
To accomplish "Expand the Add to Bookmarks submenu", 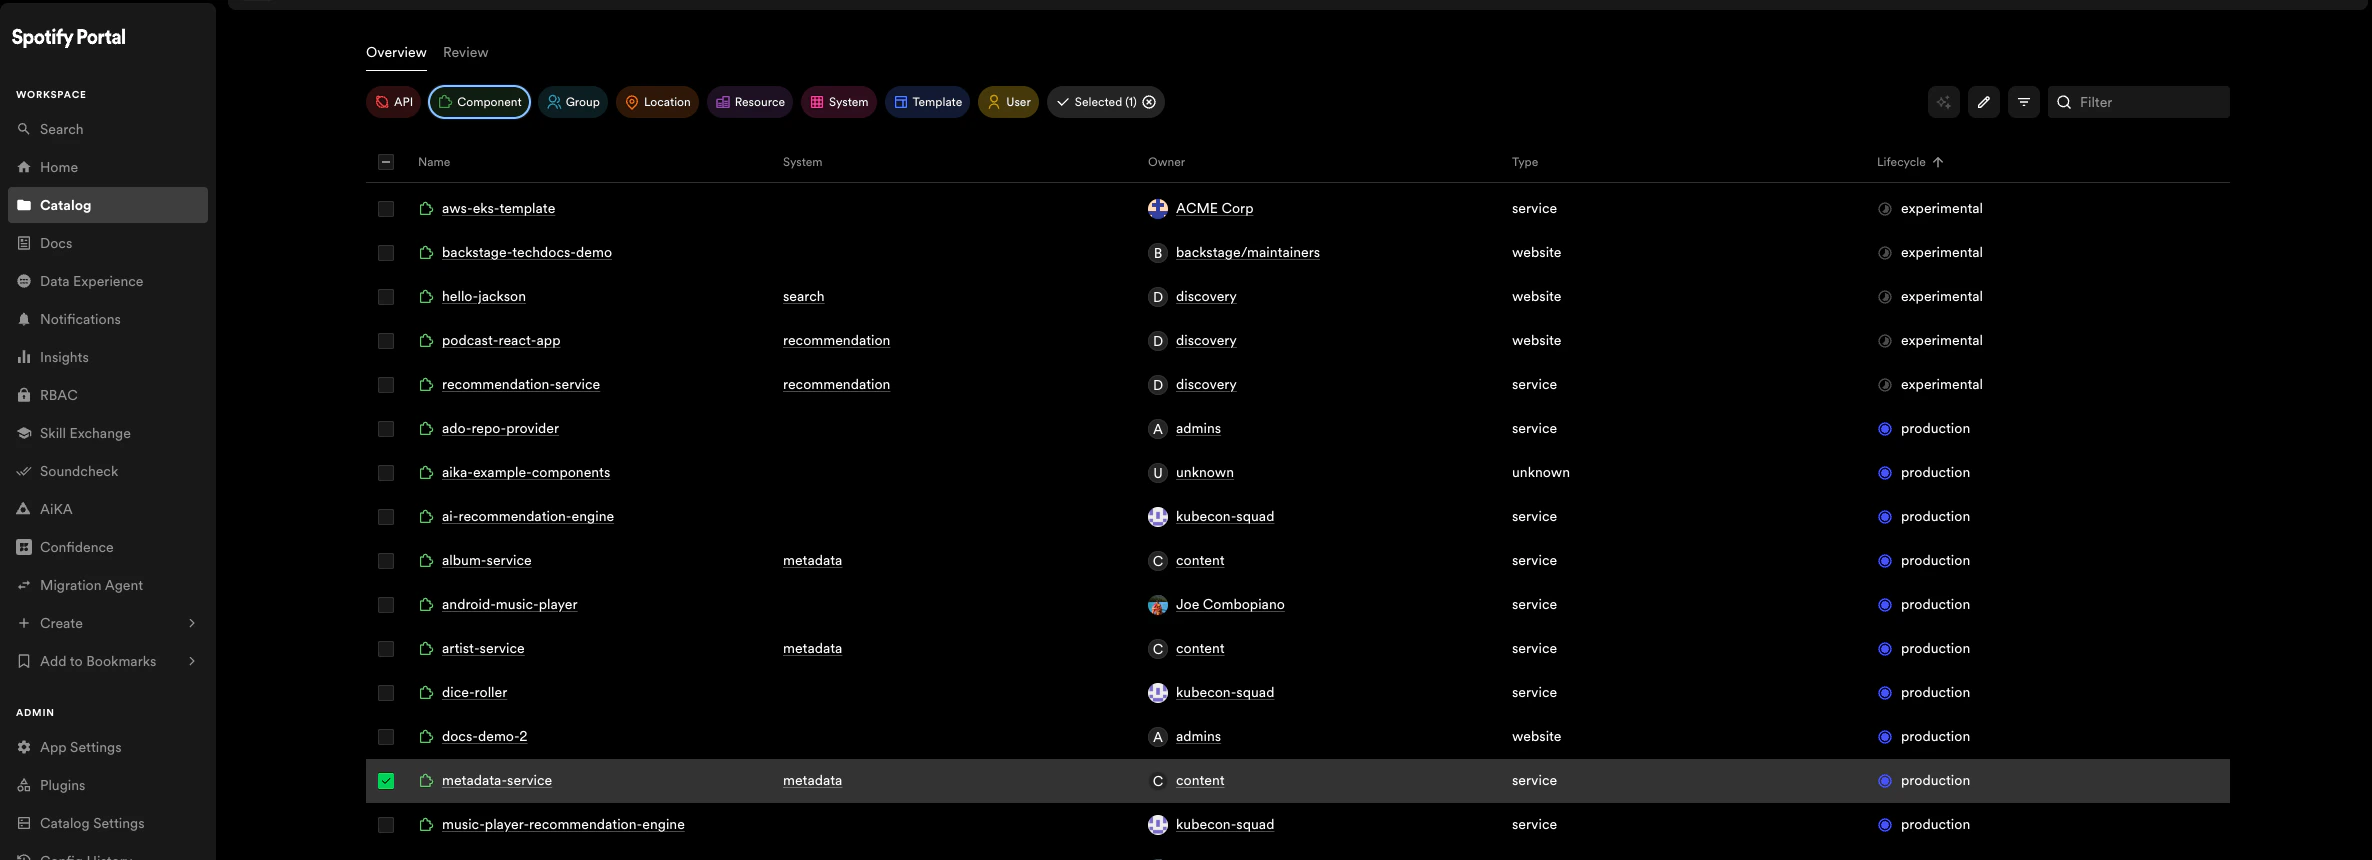I will pyautogui.click(x=192, y=661).
